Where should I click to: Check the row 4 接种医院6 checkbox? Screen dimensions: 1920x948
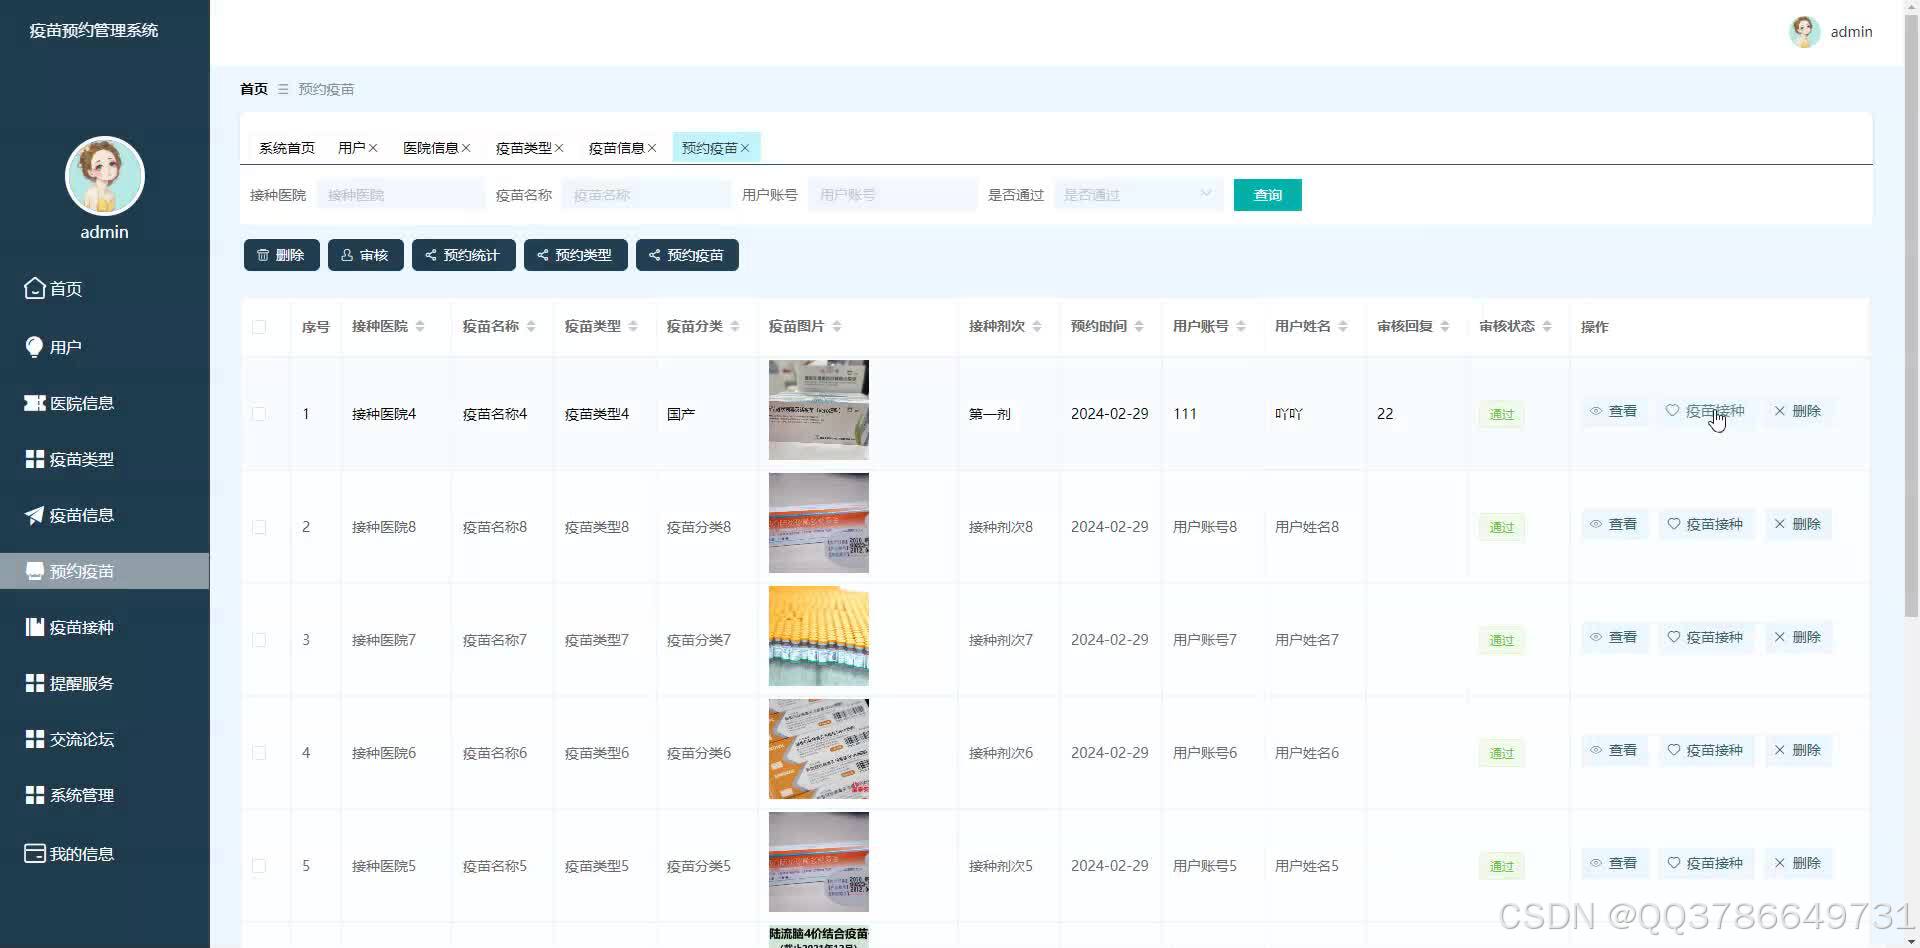click(x=259, y=753)
